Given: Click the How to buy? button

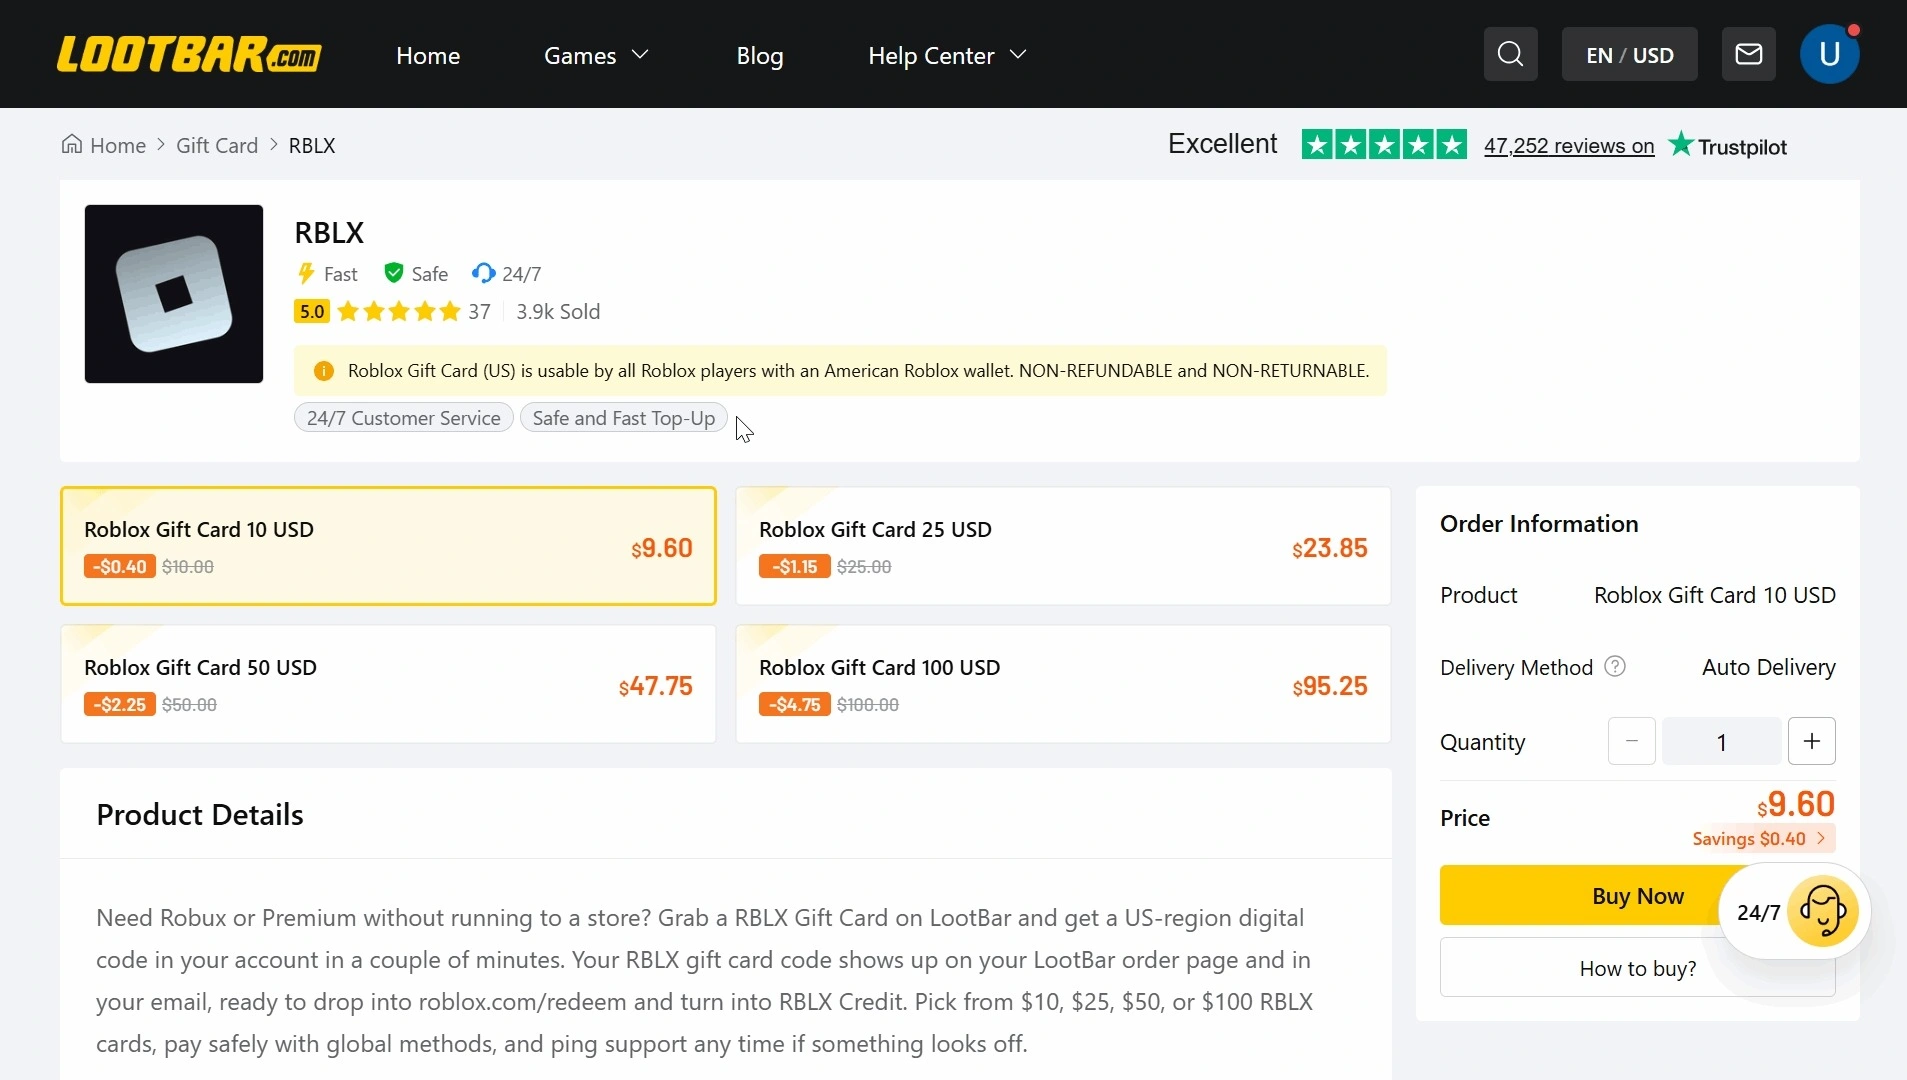Looking at the screenshot, I should pos(1638,967).
